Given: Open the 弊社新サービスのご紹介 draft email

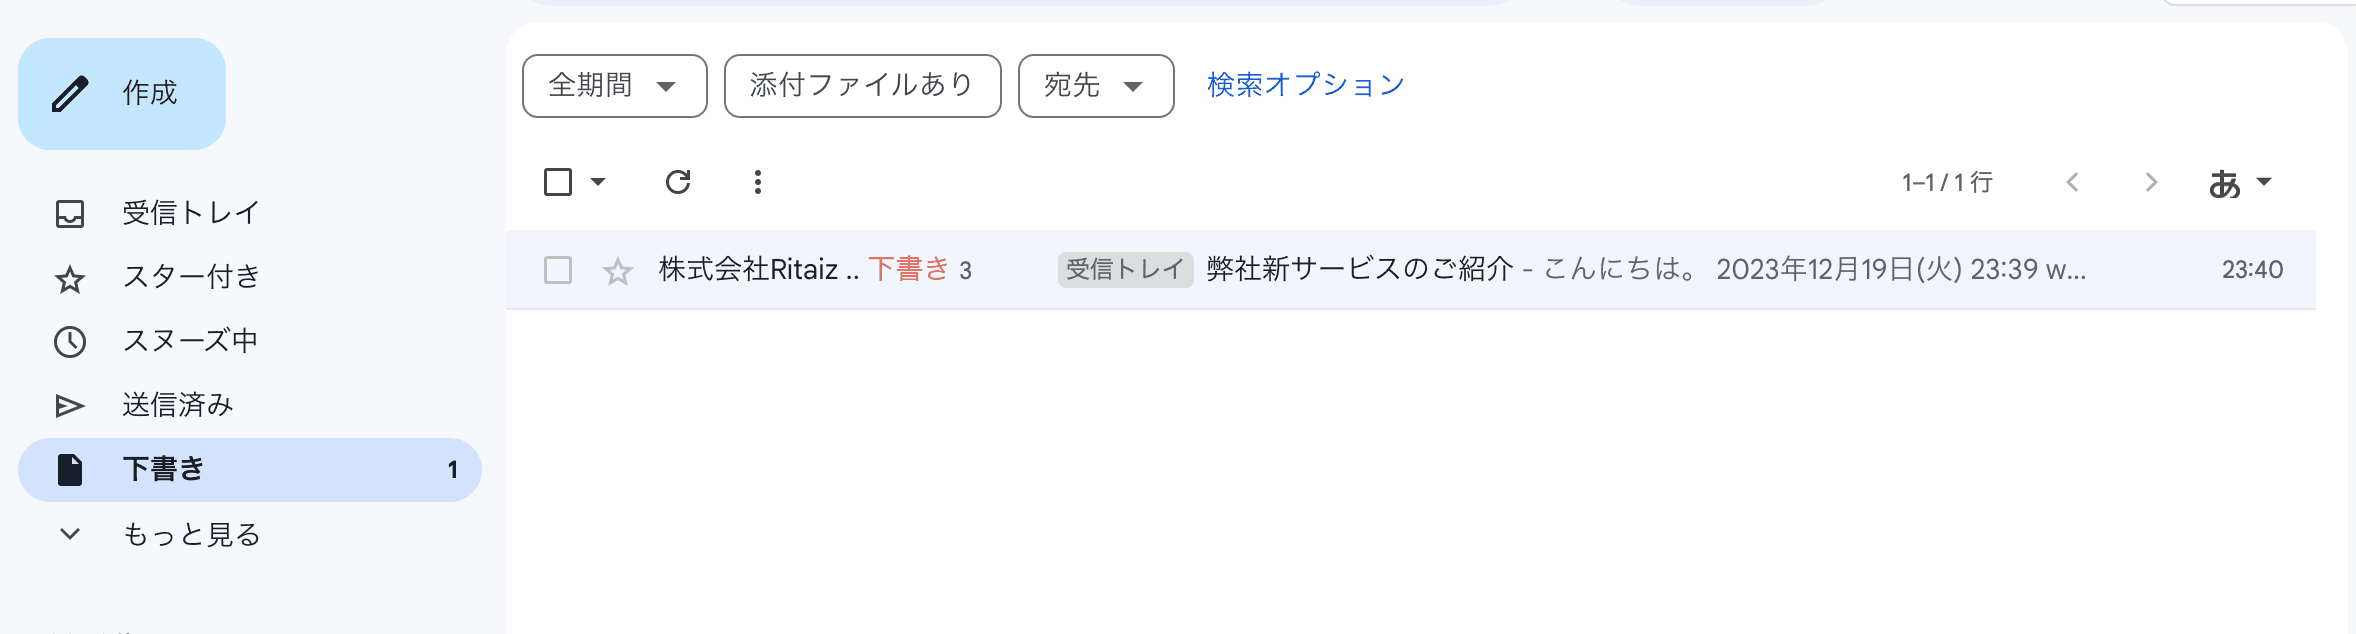Looking at the screenshot, I should 1360,270.
